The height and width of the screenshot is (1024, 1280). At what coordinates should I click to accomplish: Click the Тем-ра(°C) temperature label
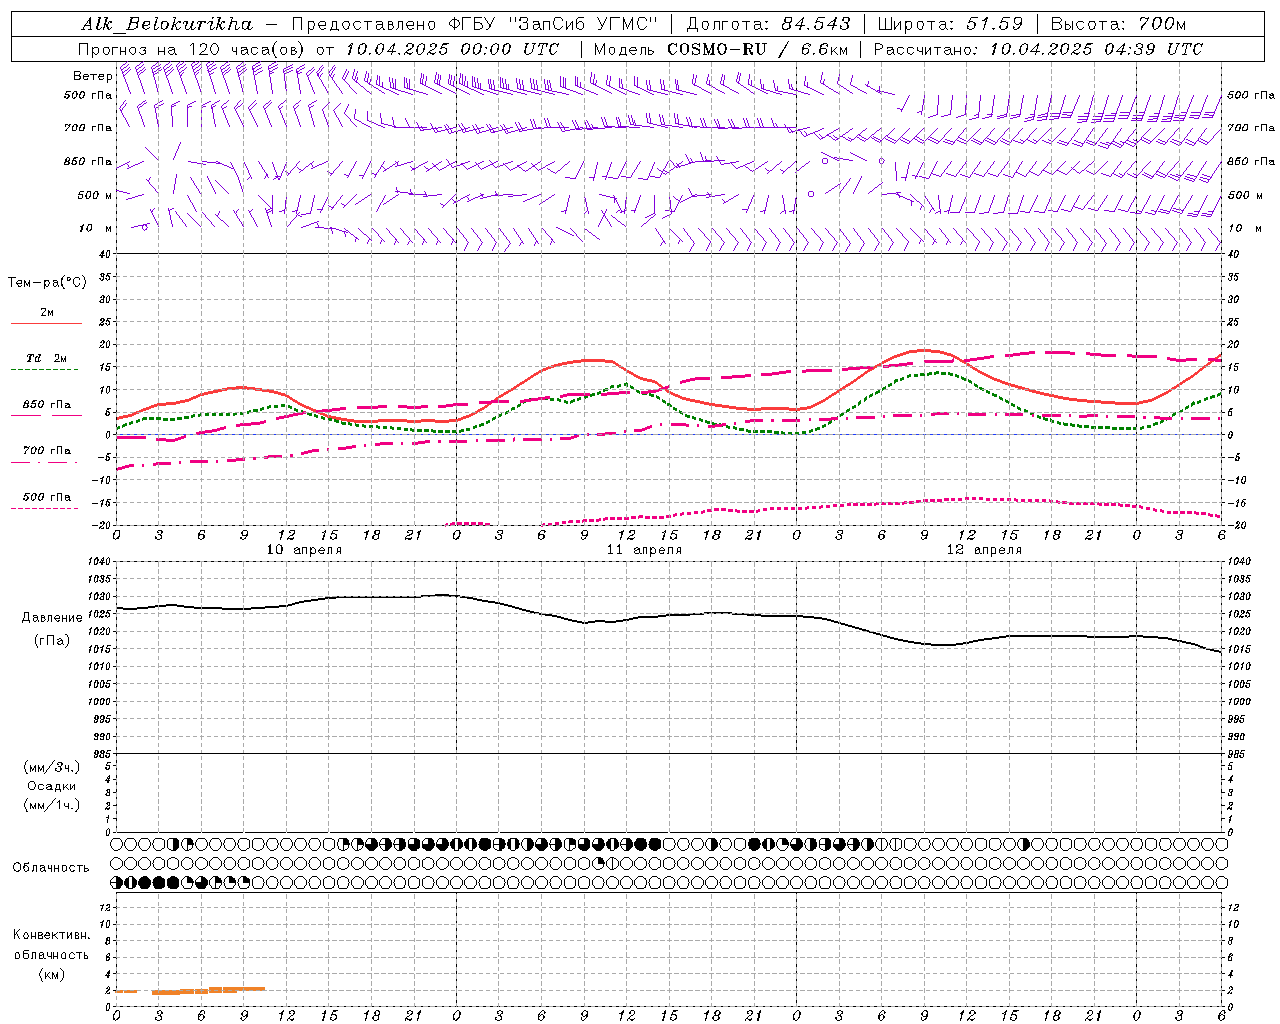click(x=47, y=283)
